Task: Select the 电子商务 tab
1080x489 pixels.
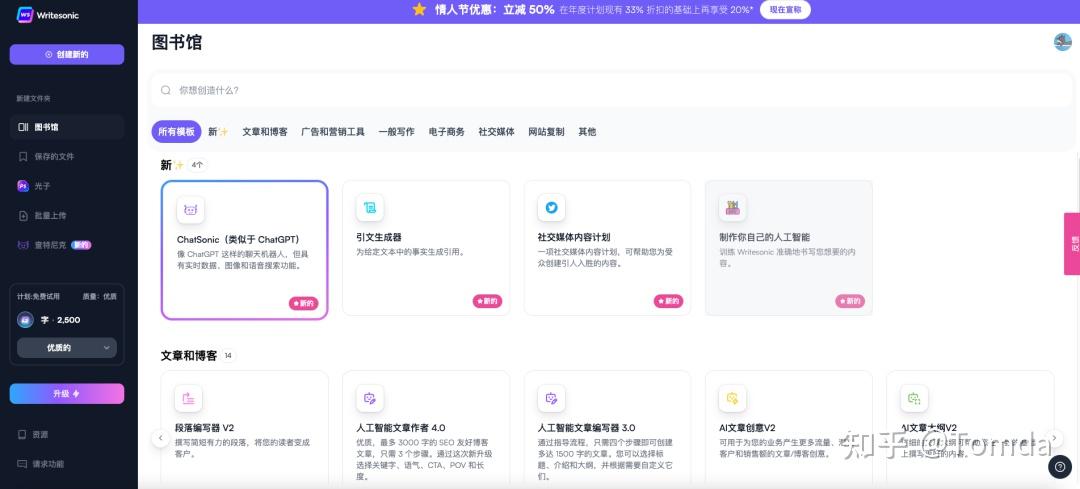Action: [x=447, y=132]
